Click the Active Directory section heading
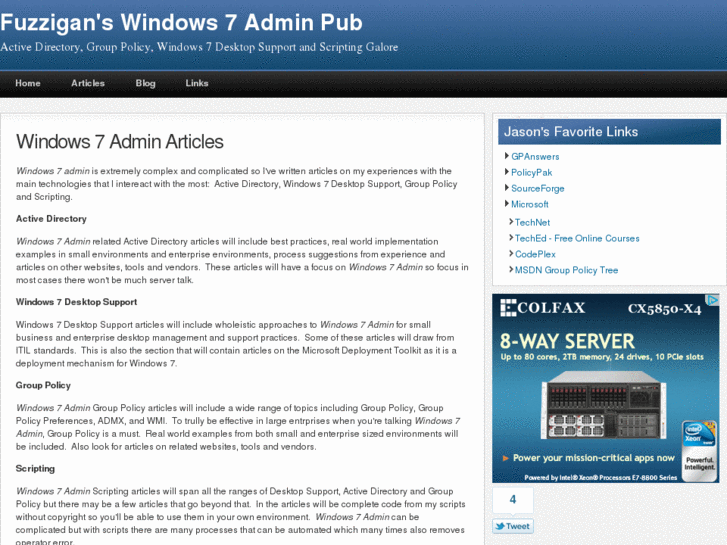 (x=51, y=219)
